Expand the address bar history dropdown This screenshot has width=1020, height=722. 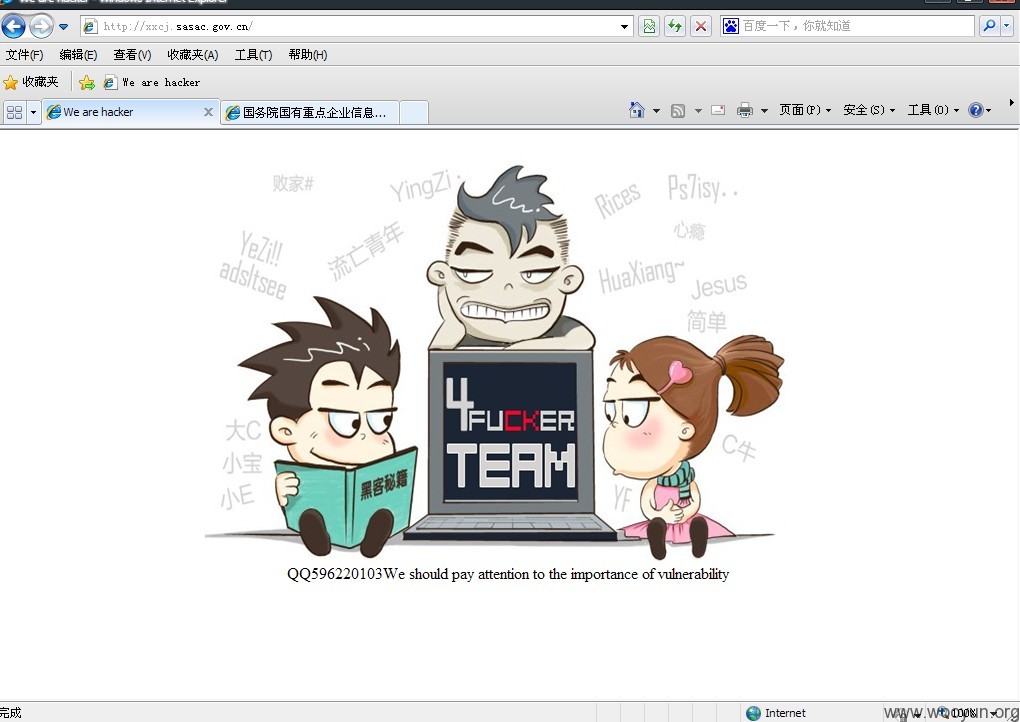point(624,27)
